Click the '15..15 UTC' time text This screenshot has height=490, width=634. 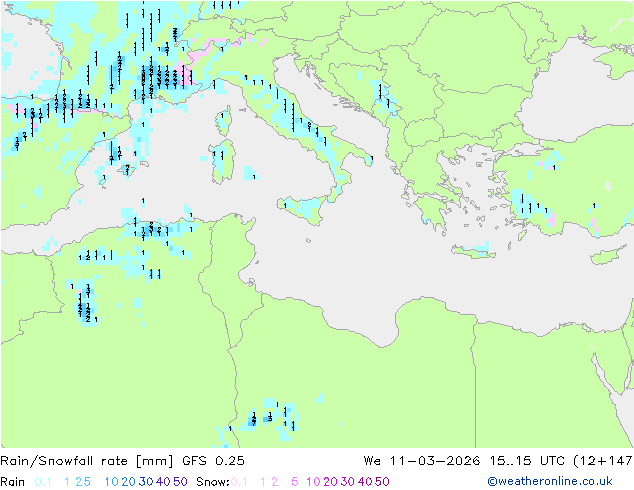527,461
